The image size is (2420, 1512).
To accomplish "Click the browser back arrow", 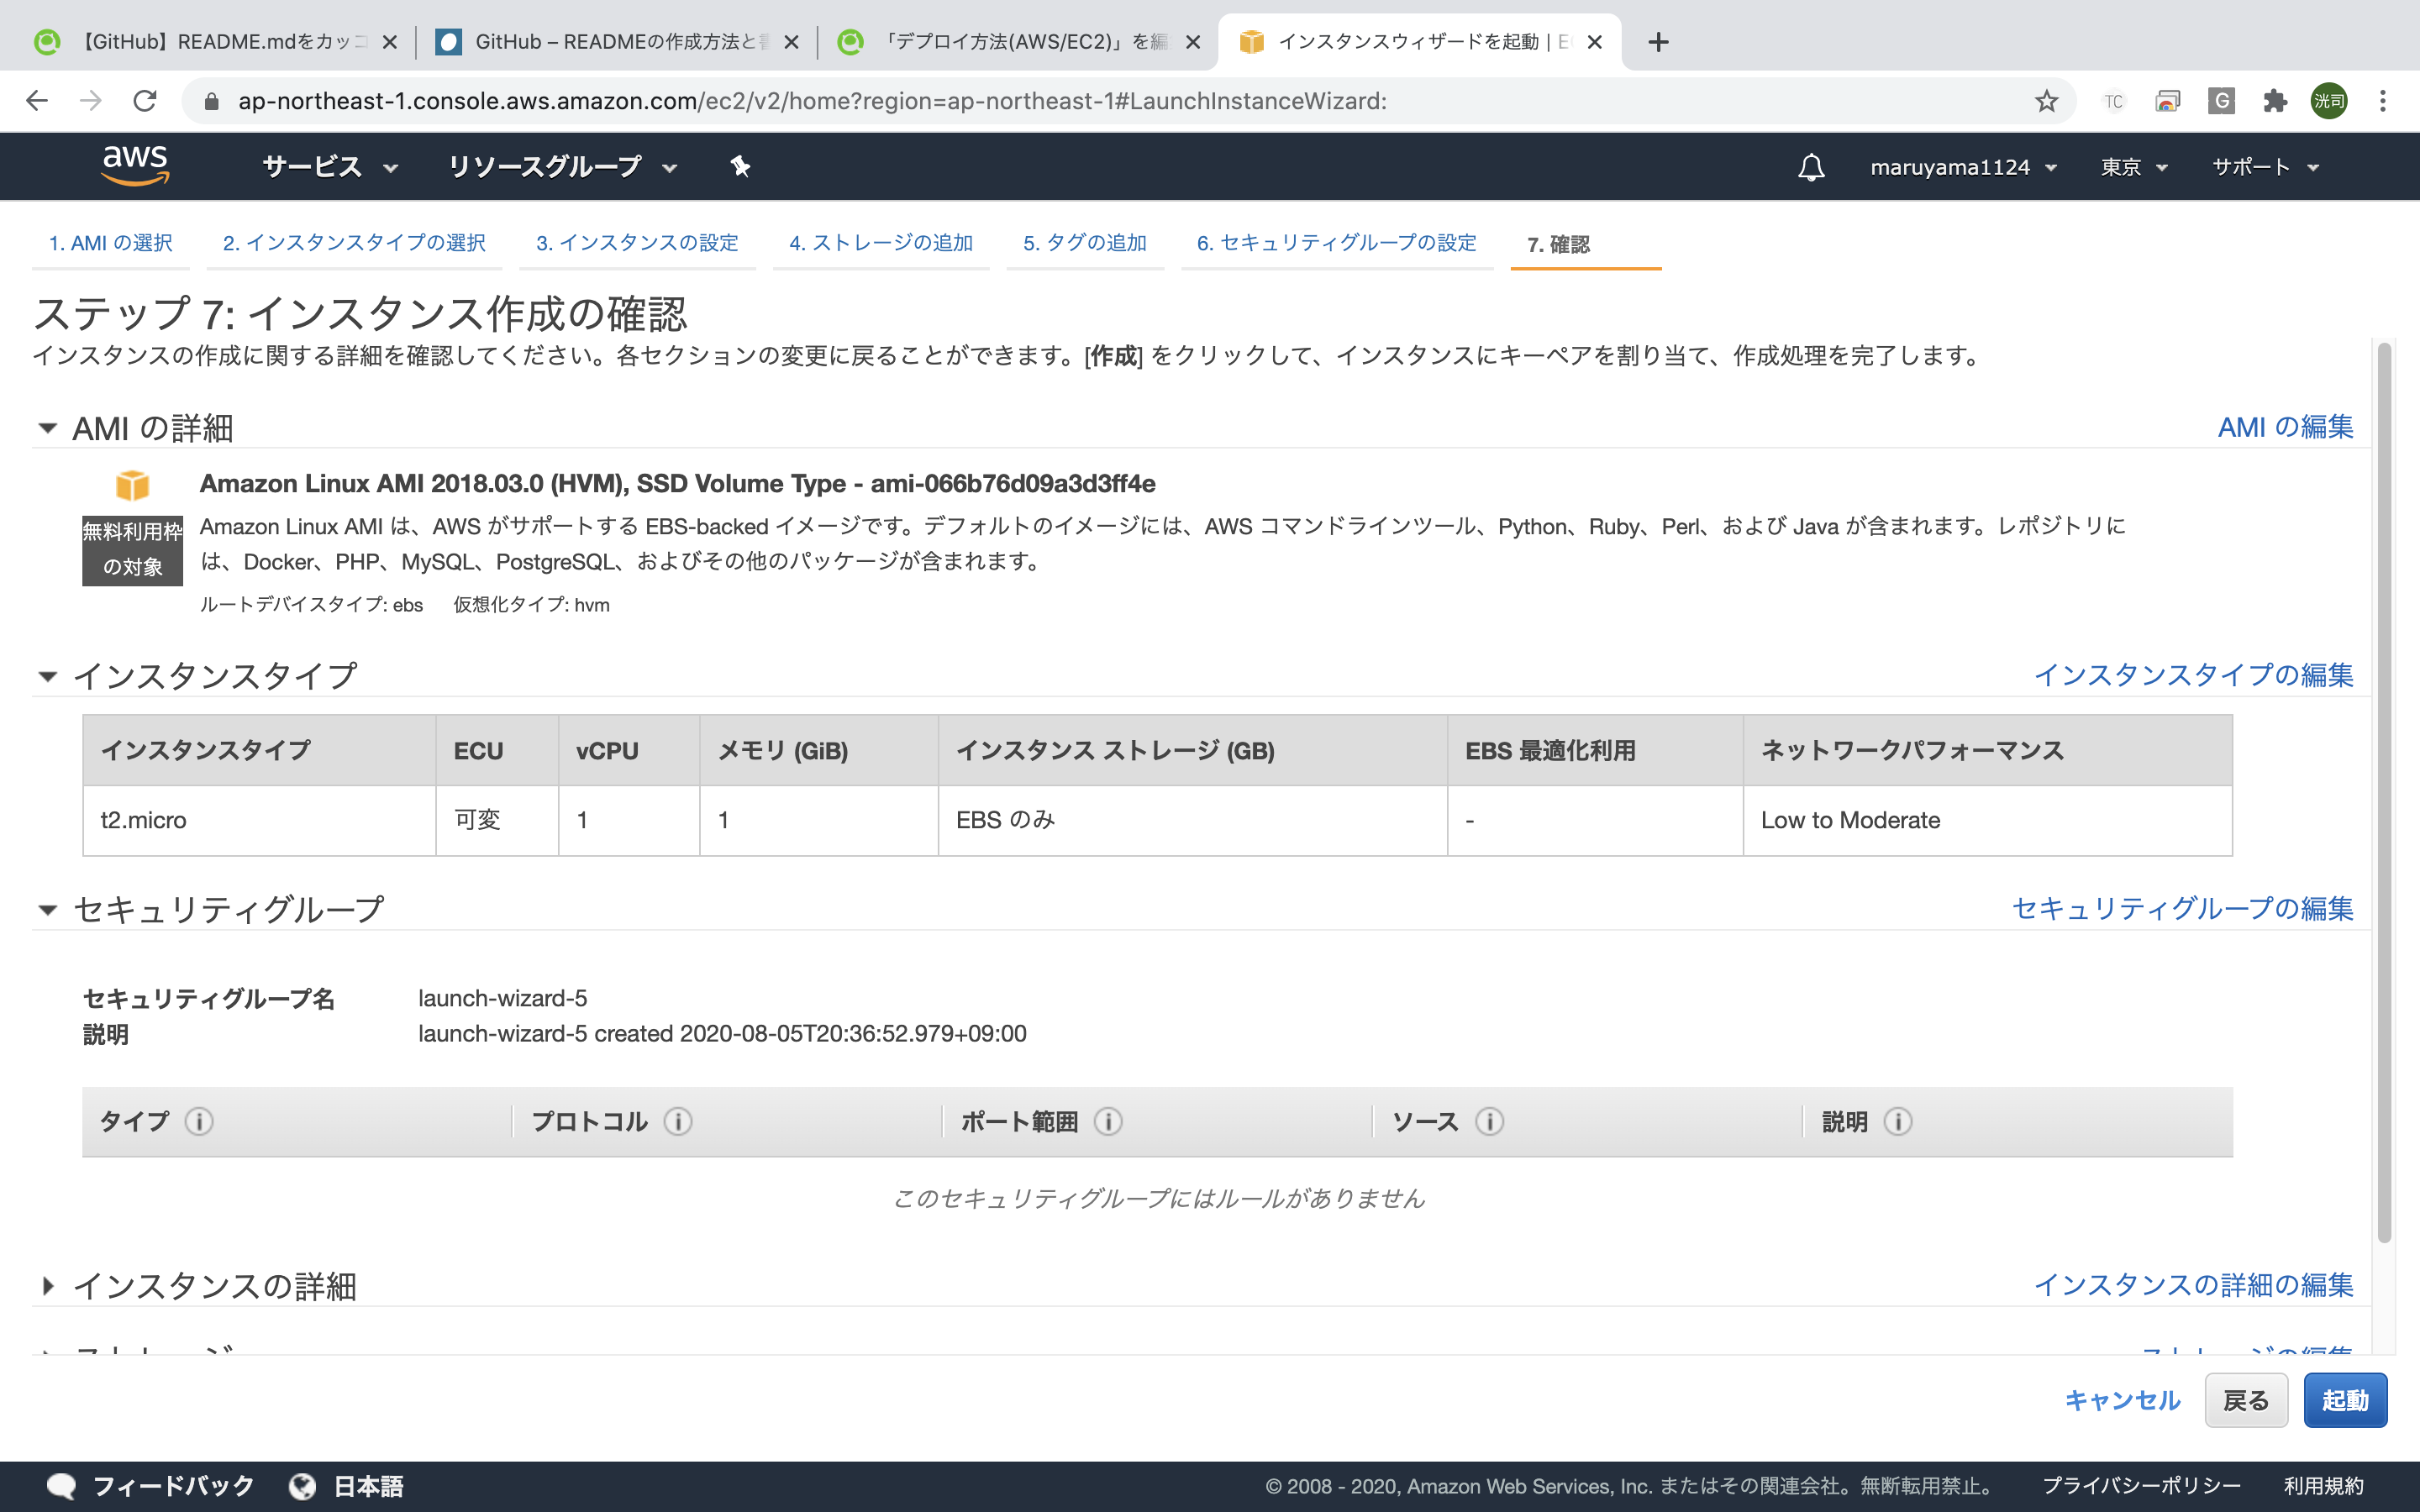I will point(37,101).
